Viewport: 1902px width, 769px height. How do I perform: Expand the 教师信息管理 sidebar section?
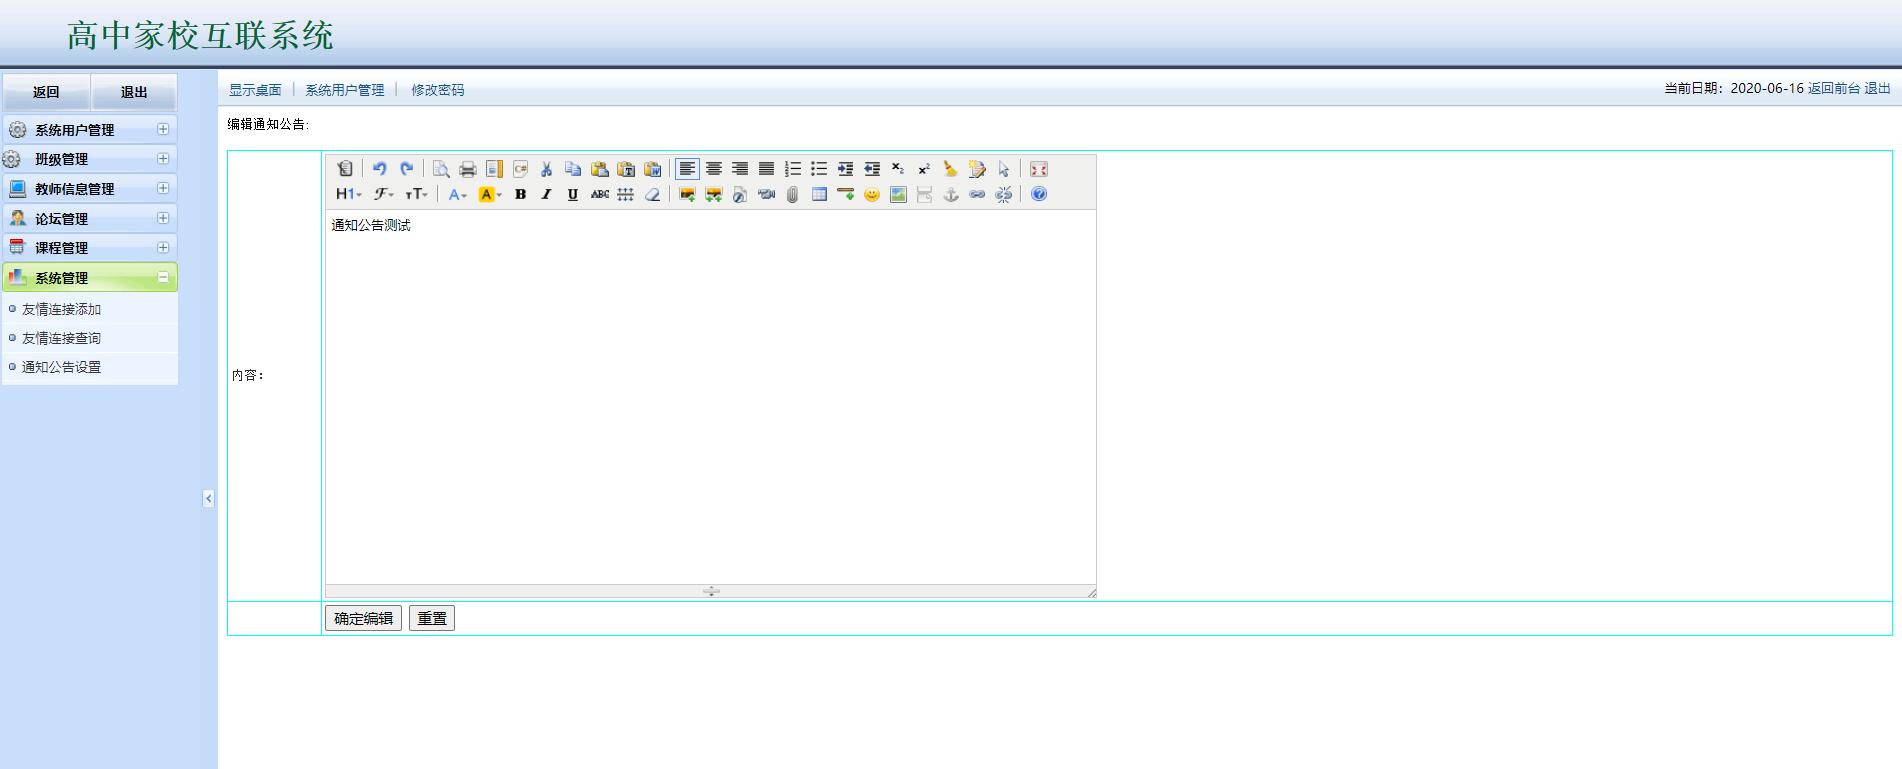click(163, 188)
